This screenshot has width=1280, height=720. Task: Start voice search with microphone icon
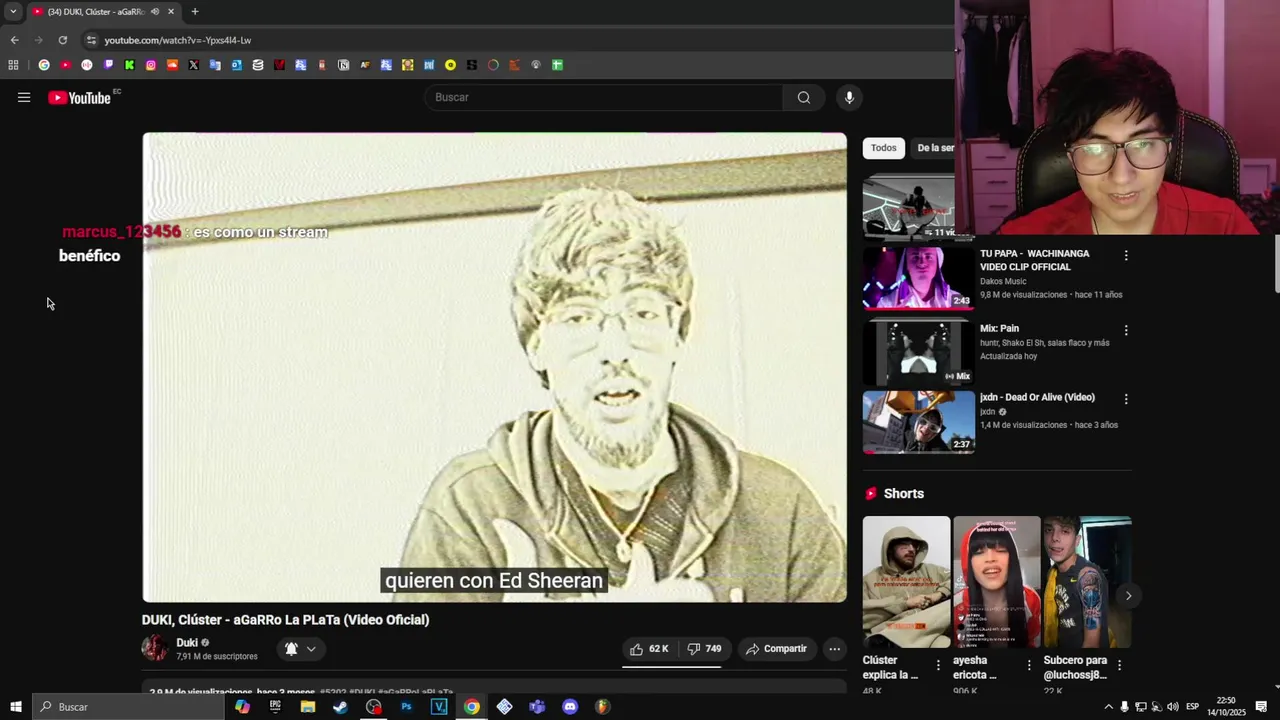(x=849, y=97)
